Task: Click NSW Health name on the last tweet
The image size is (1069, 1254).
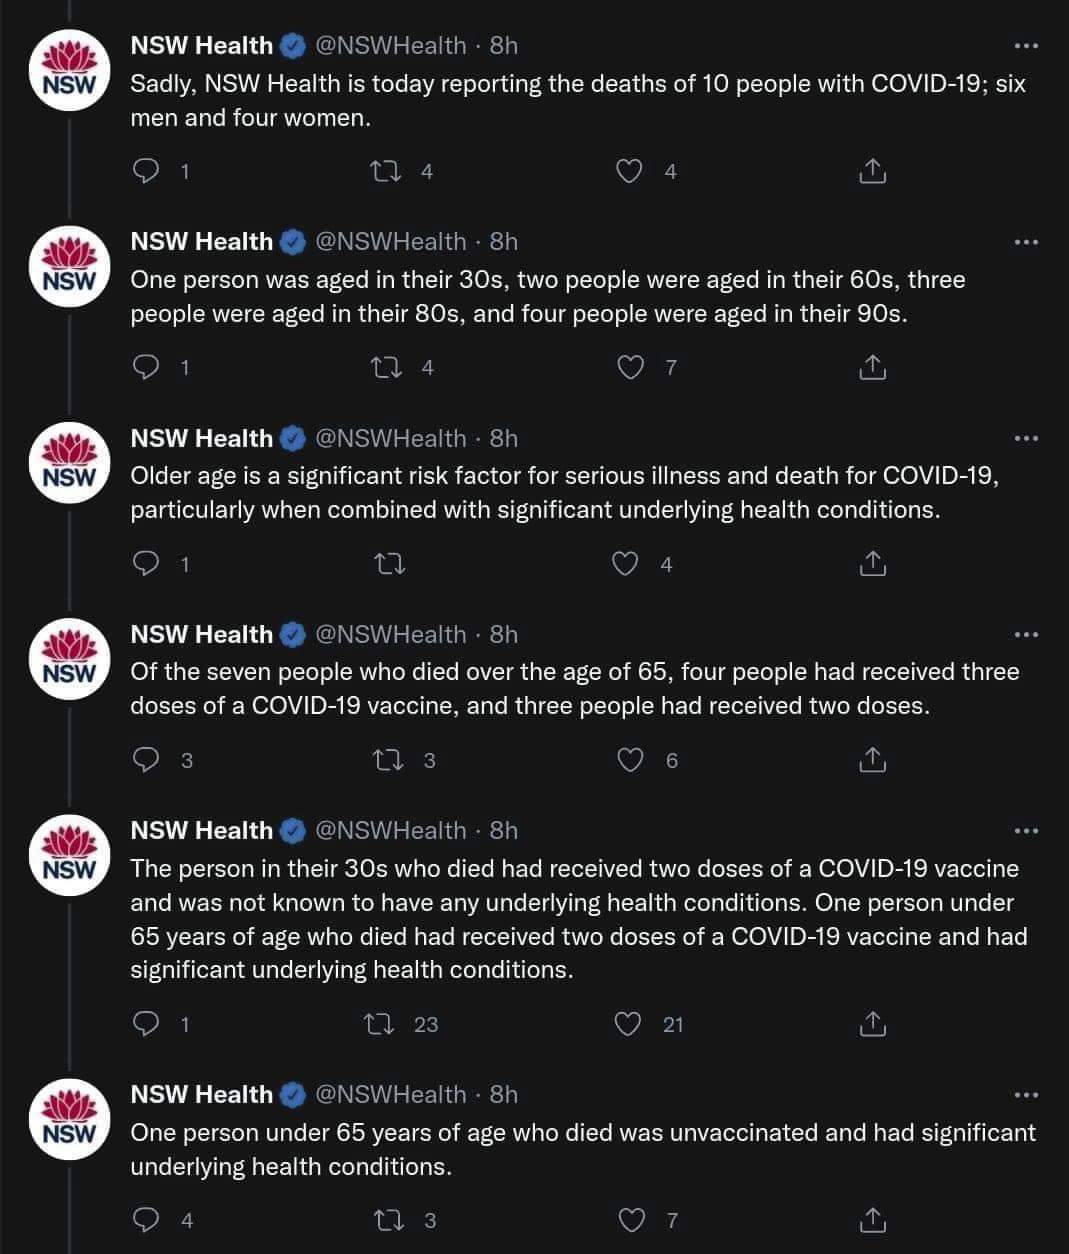Action: [201, 1095]
